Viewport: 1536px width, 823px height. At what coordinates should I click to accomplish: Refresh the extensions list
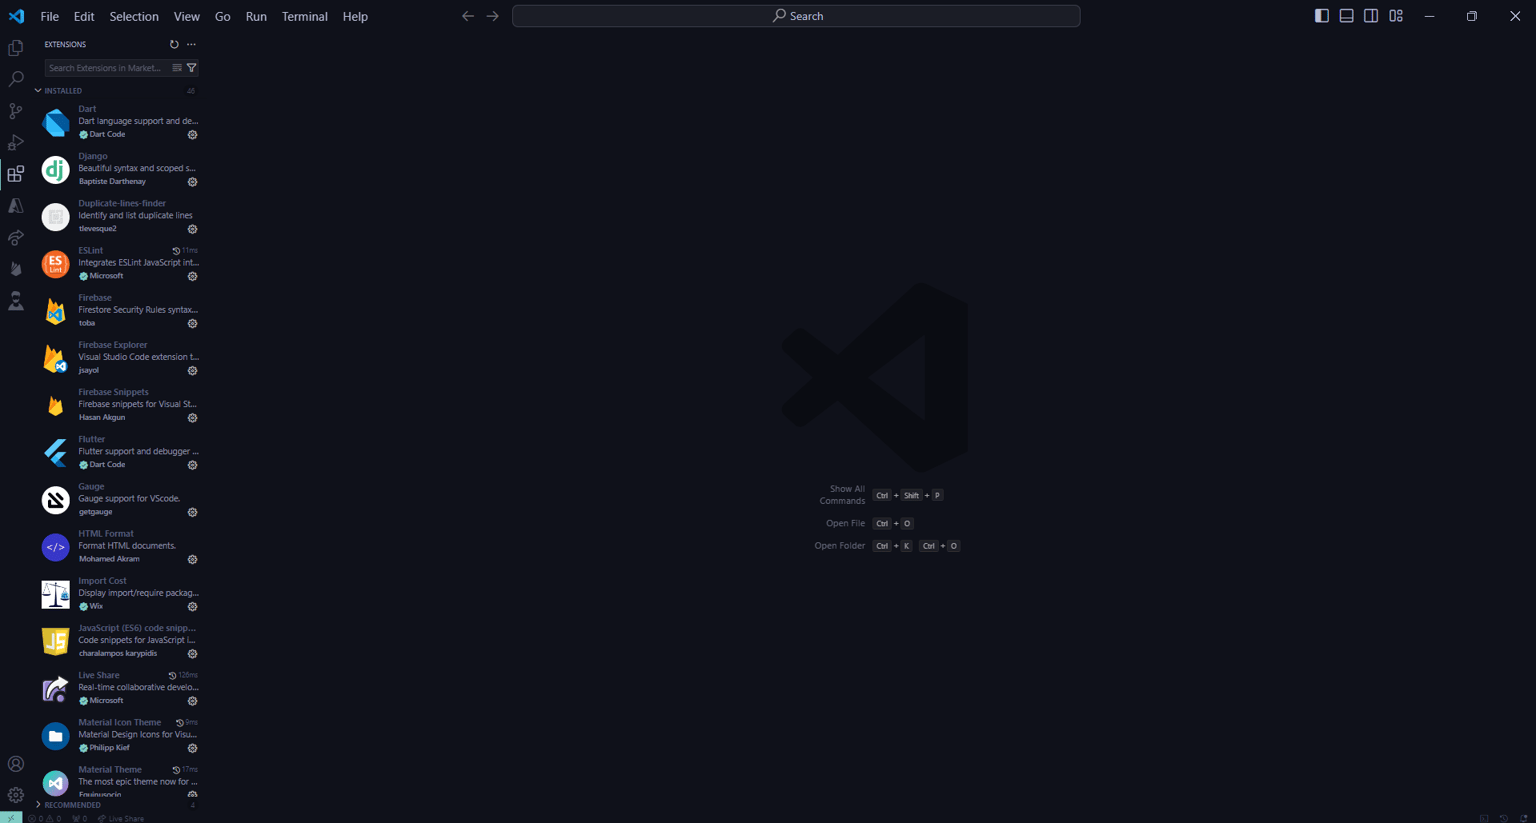point(174,44)
